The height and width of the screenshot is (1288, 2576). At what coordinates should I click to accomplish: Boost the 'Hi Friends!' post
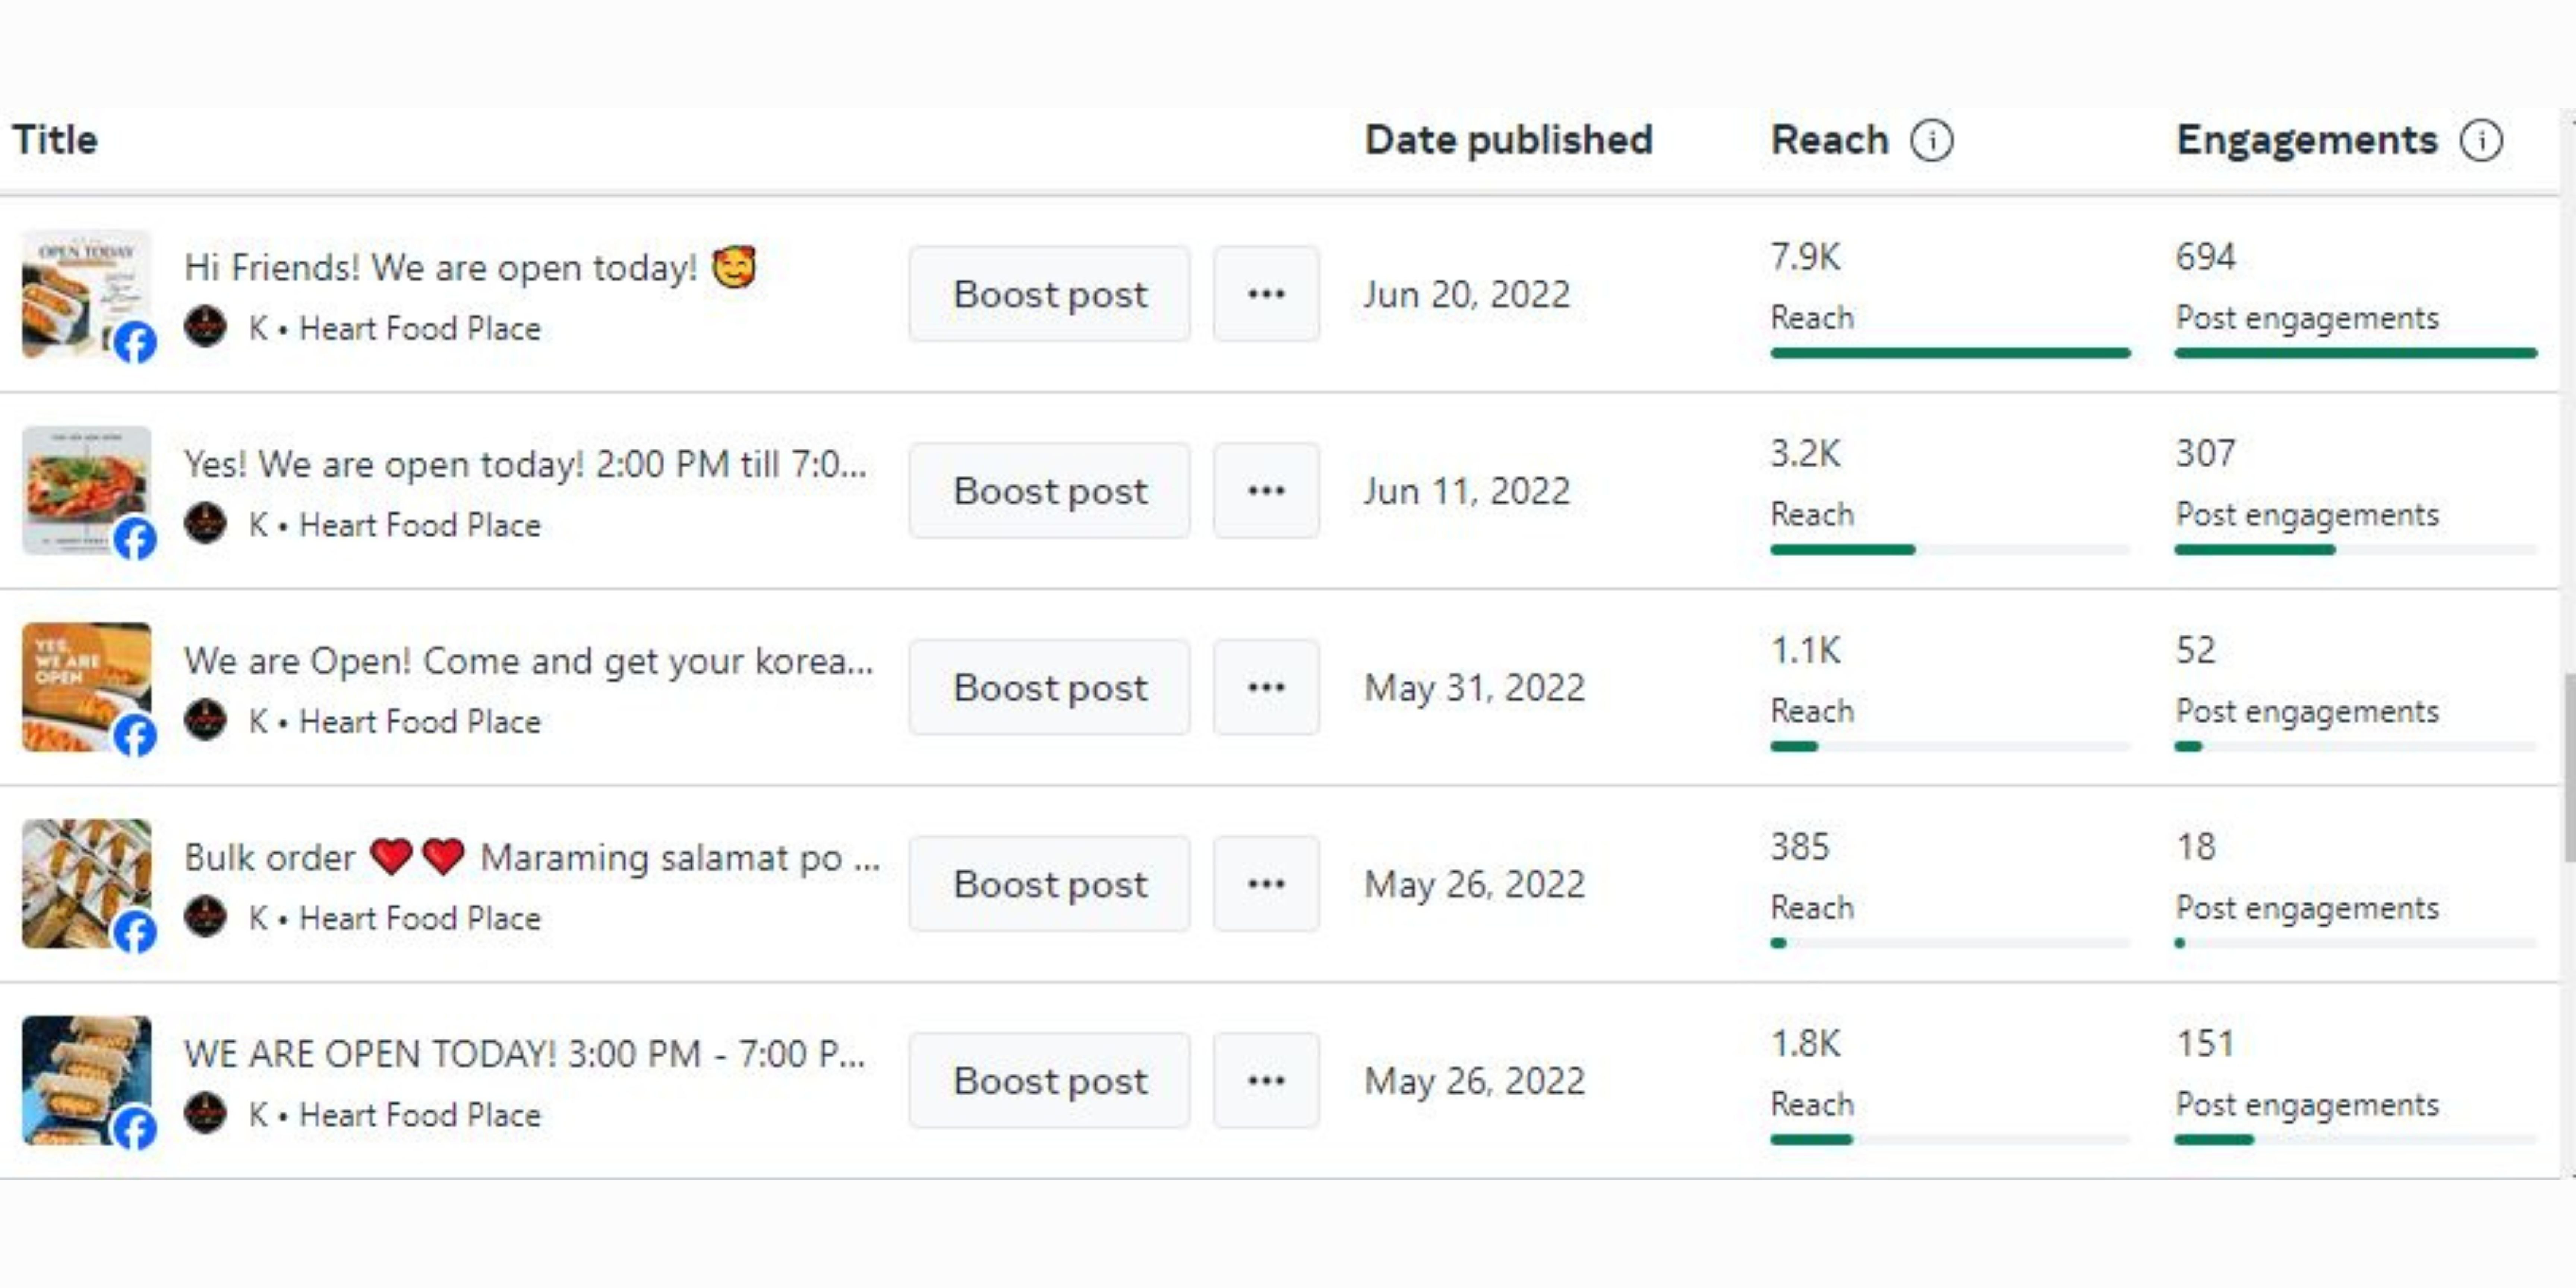coord(1049,294)
